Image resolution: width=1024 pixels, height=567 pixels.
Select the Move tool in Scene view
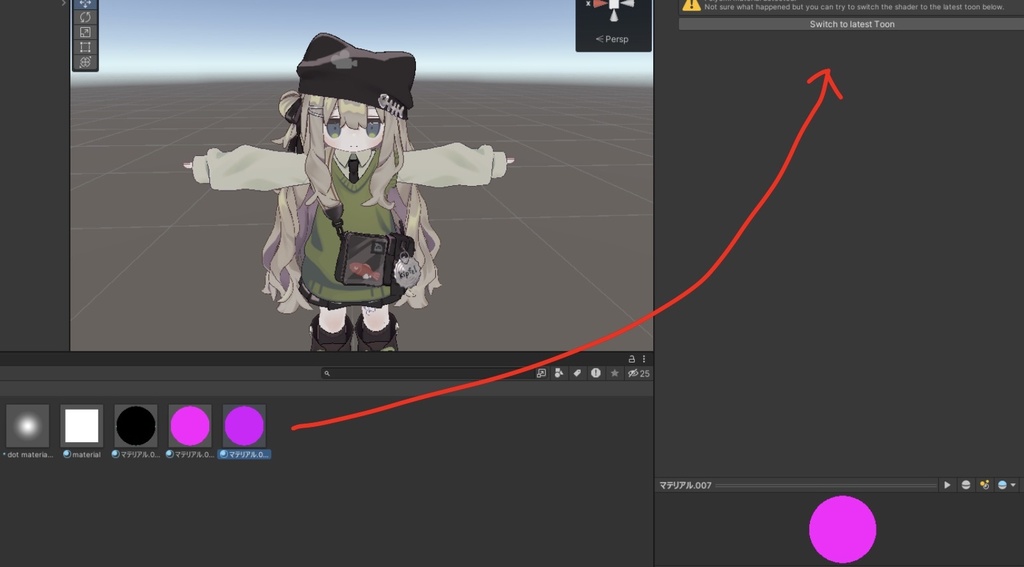(x=85, y=3)
